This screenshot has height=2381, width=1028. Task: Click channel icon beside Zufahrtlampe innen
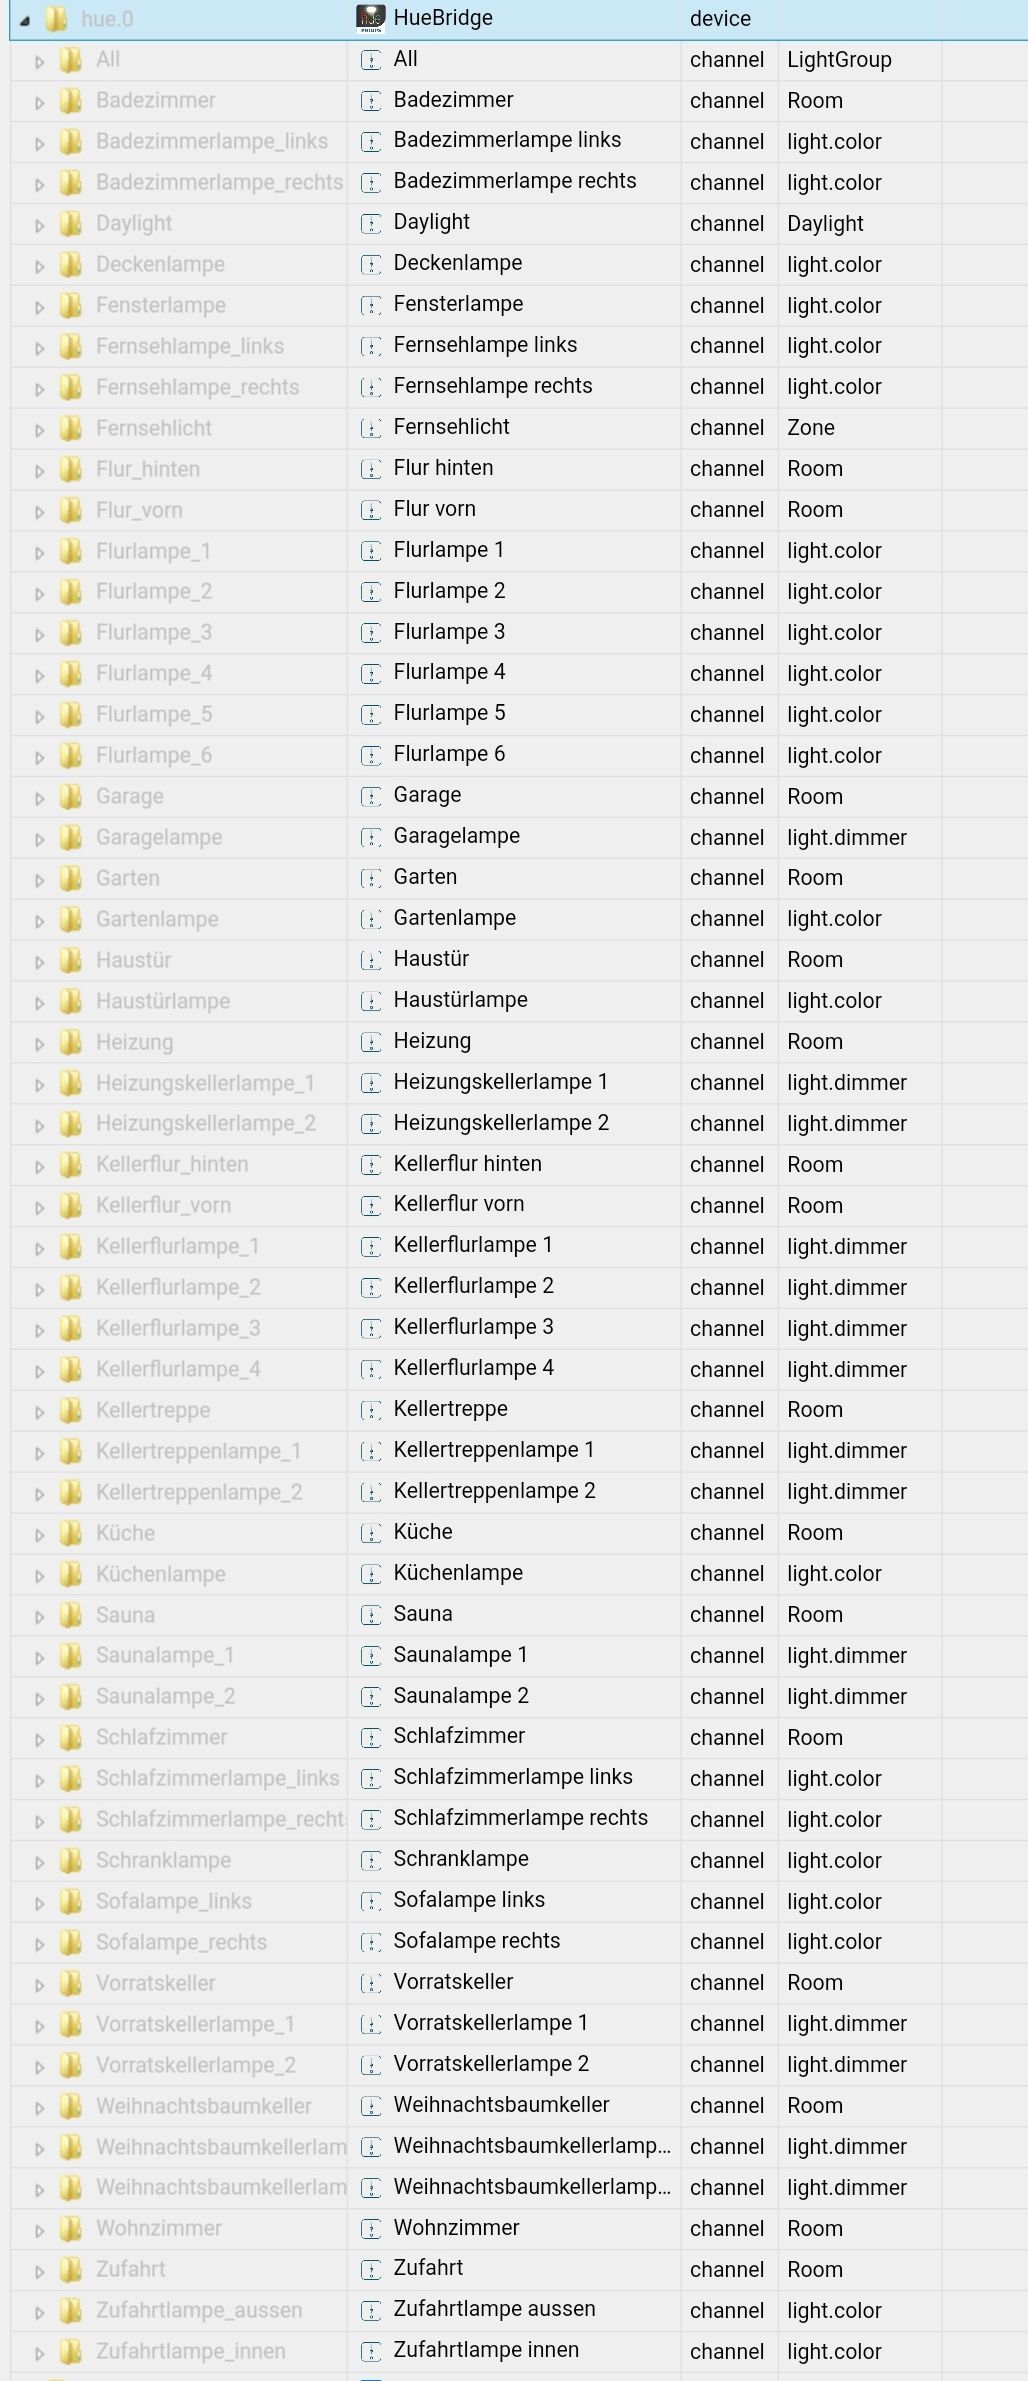coord(371,2351)
